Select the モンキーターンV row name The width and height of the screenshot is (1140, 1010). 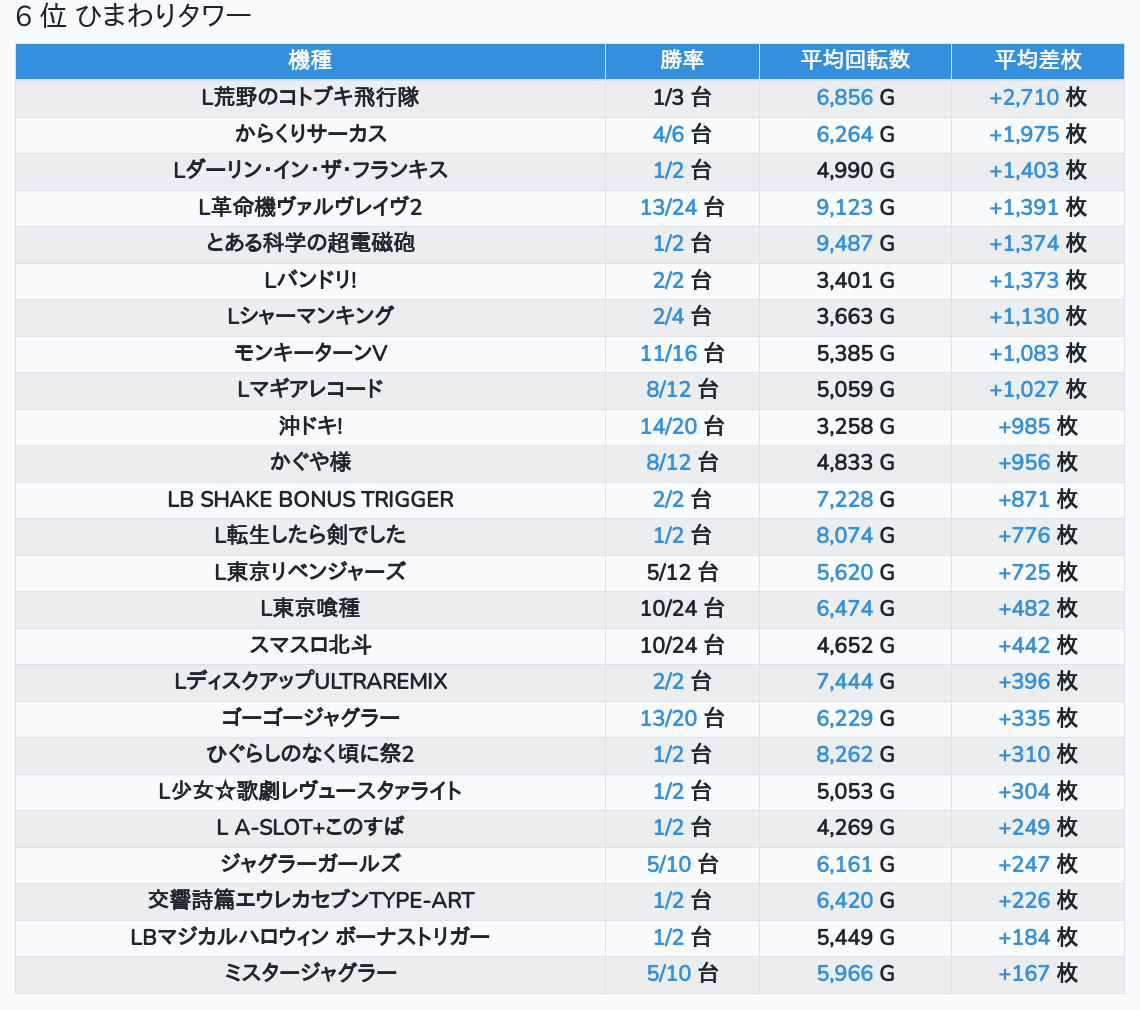tap(310, 353)
